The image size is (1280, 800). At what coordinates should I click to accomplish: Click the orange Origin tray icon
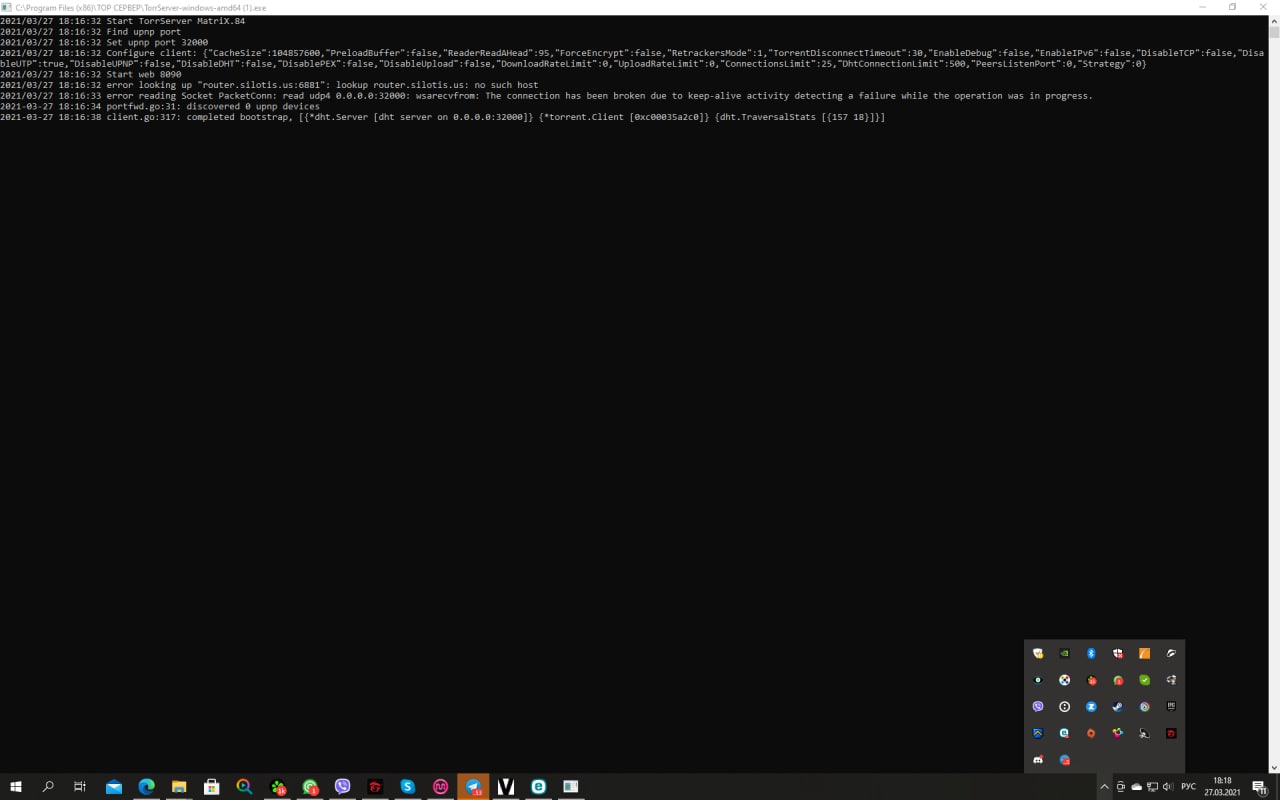point(1091,733)
